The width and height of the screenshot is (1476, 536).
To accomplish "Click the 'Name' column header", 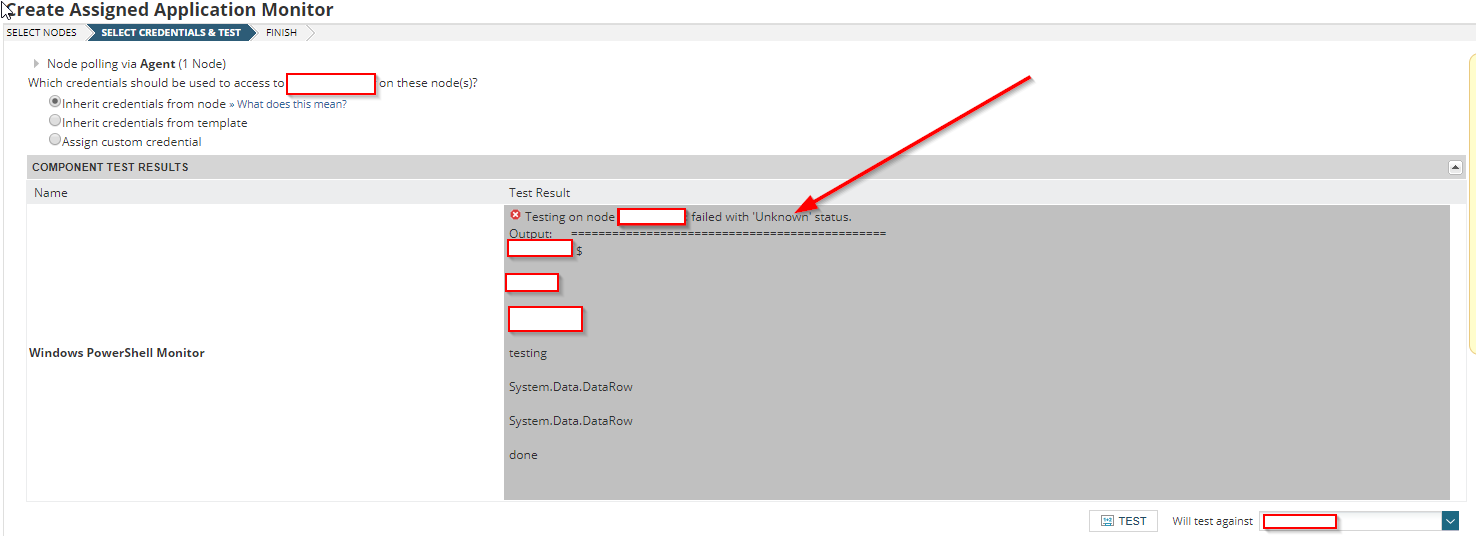I will [51, 192].
